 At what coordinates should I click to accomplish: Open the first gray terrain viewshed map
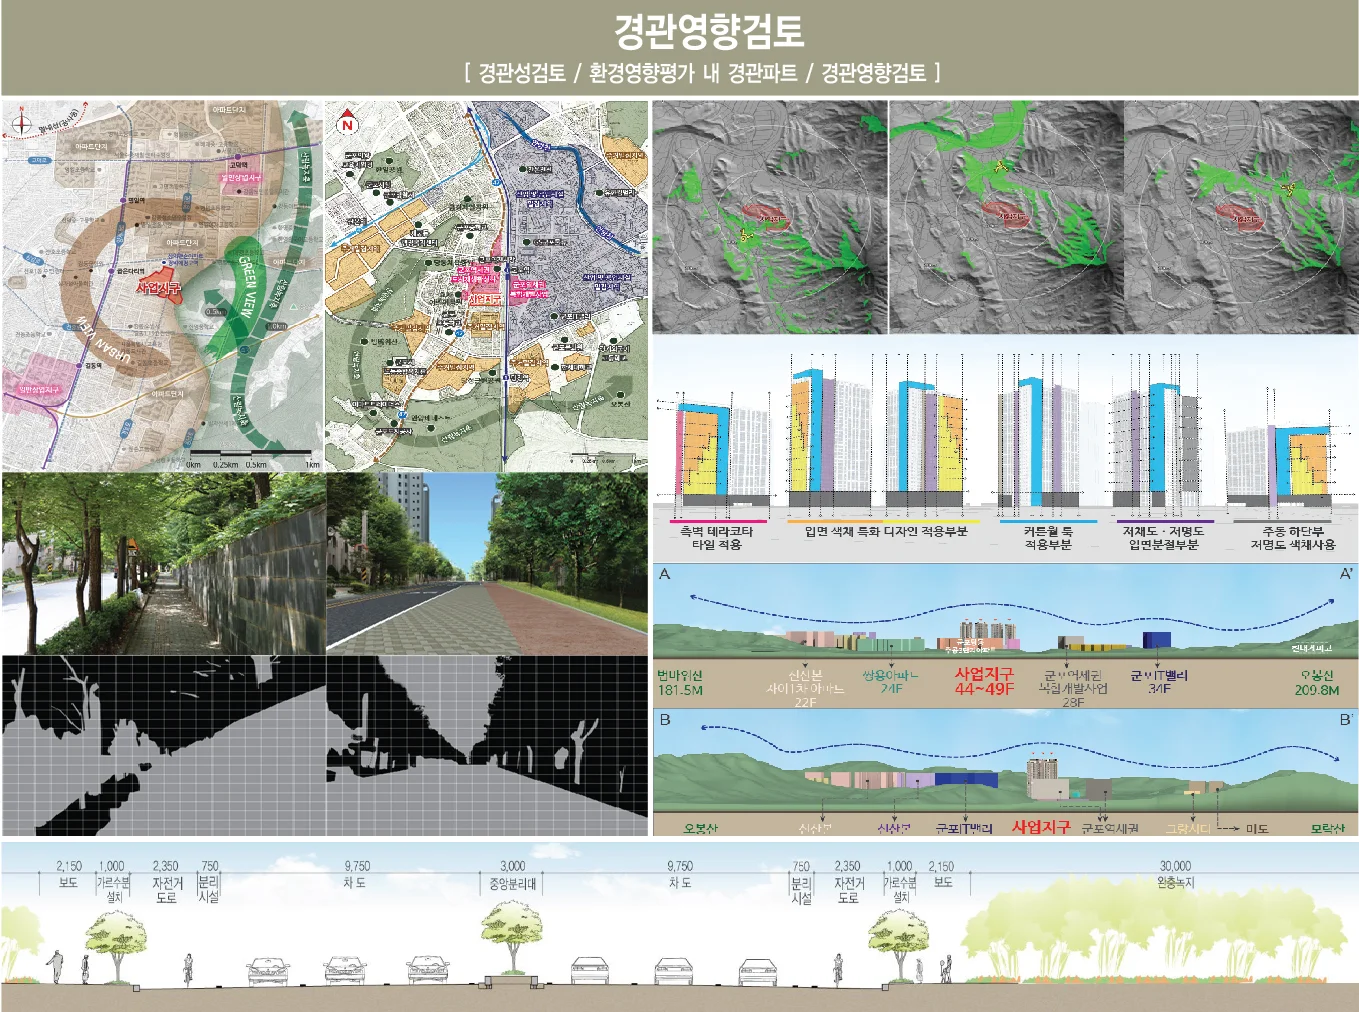770,217
